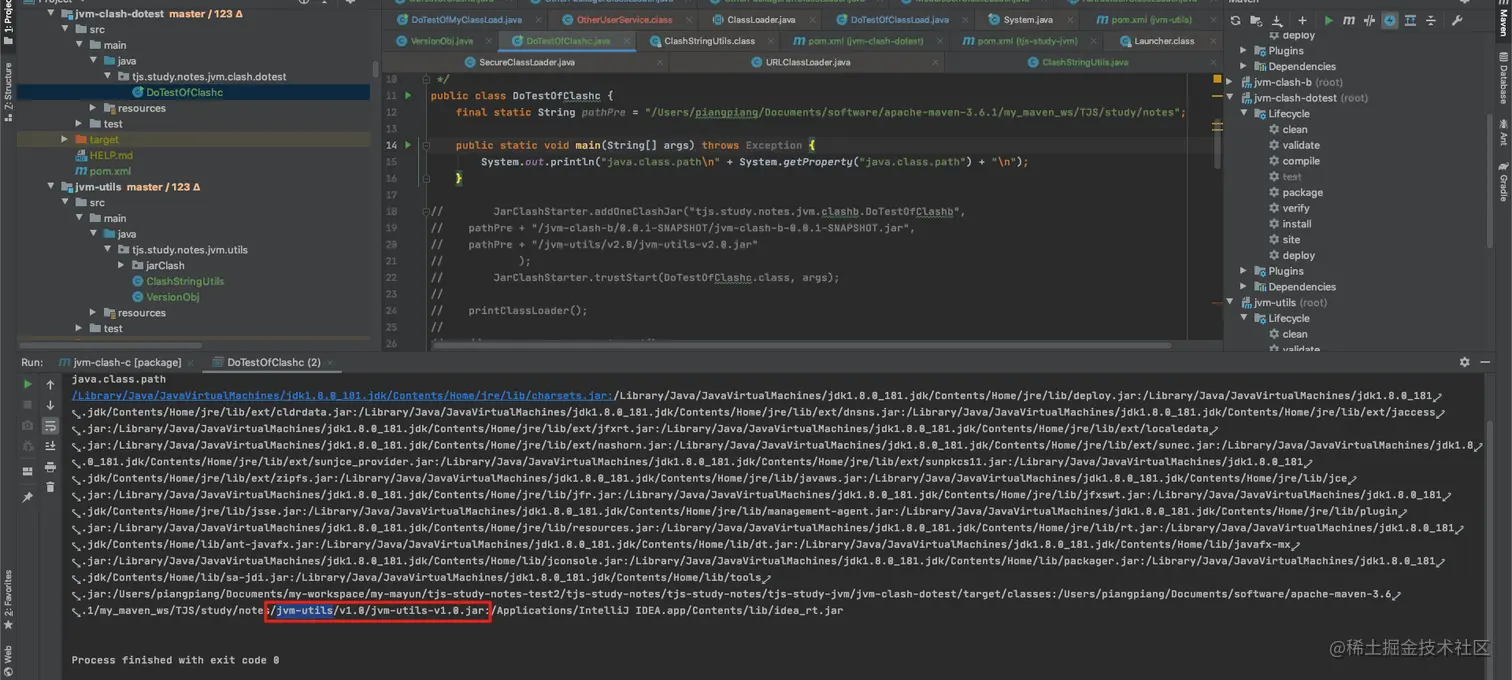Click the green Run Maven Build icon
1512x680 pixels.
tap(1328, 20)
